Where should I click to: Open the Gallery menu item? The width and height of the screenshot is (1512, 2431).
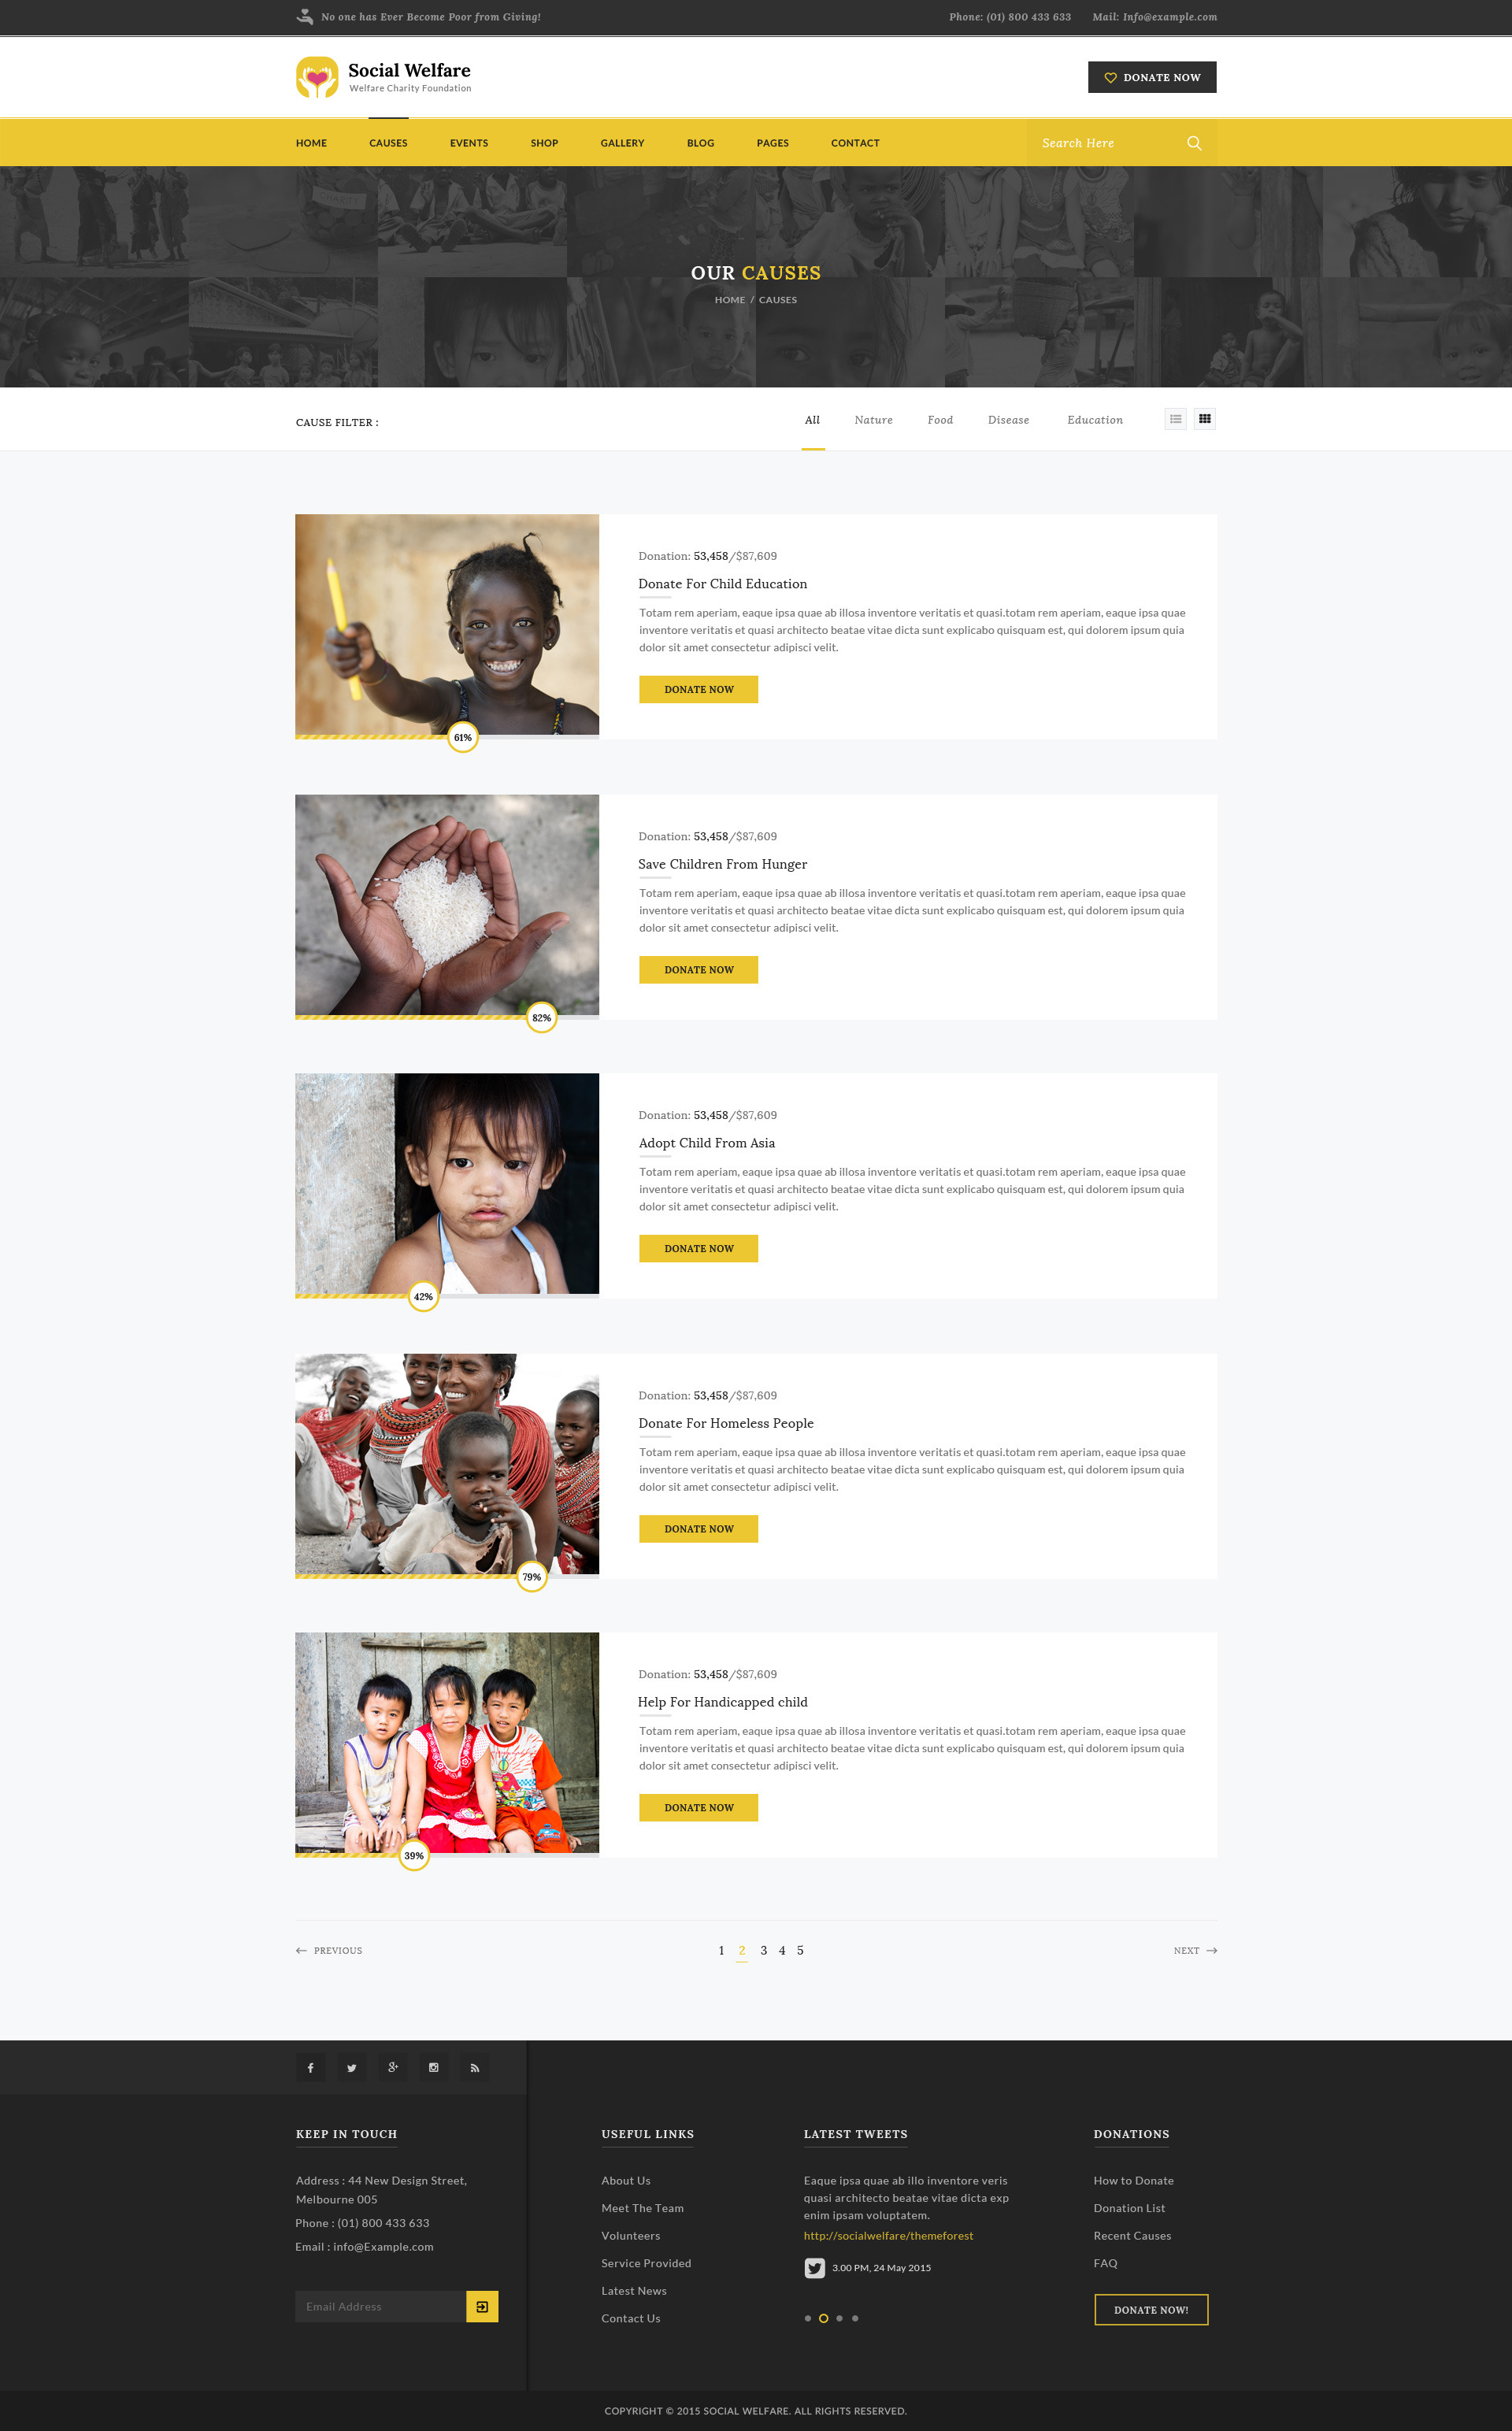622,143
